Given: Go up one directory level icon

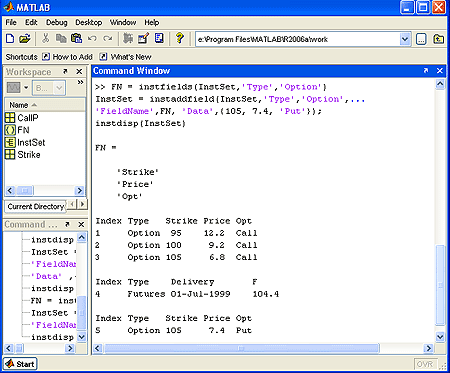Looking at the screenshot, I should coord(438,39).
